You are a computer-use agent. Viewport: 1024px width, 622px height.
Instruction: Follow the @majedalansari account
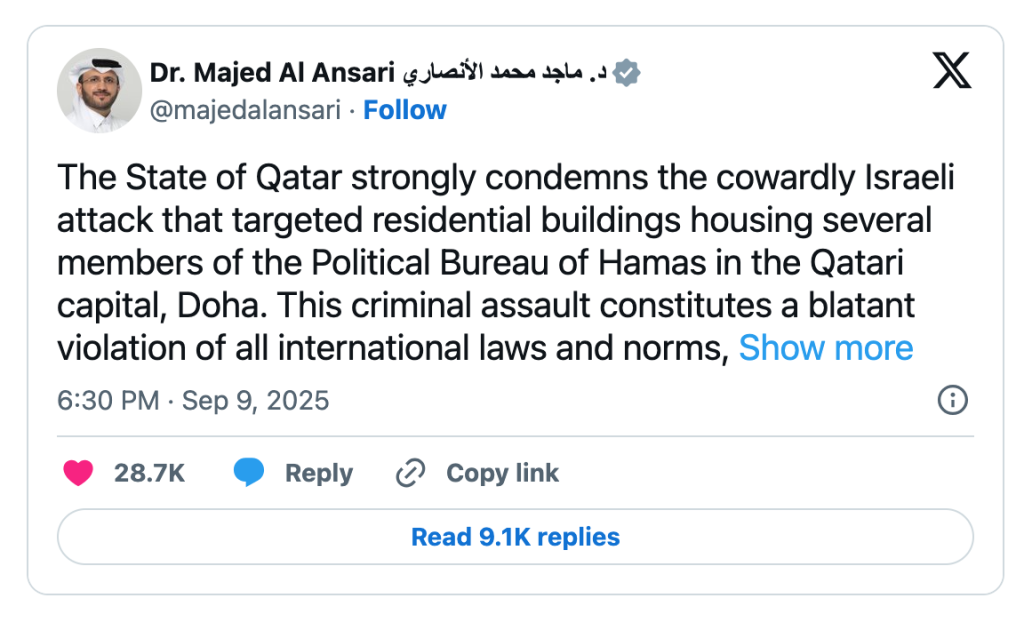pos(404,110)
